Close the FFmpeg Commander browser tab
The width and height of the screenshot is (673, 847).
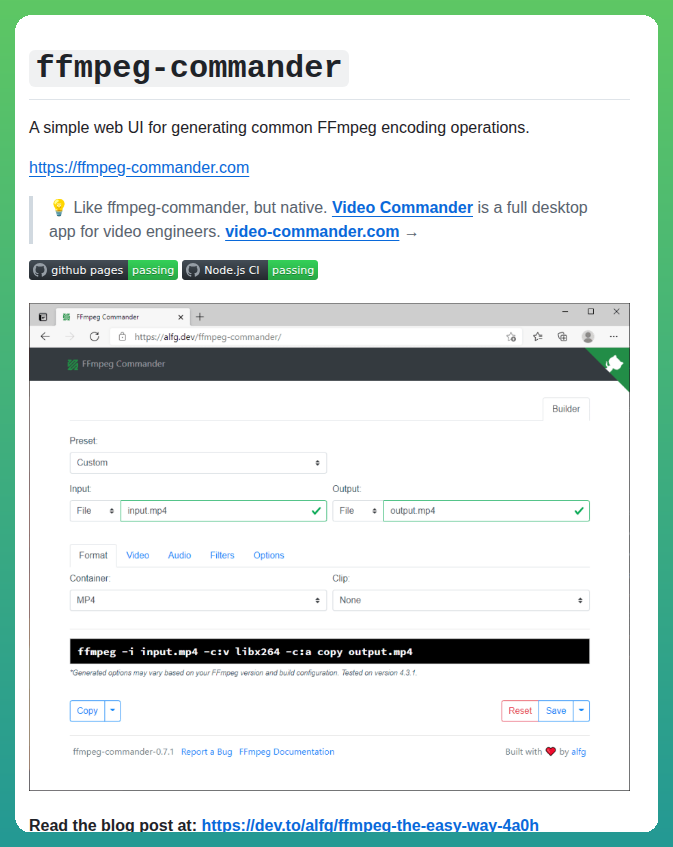tap(180, 317)
